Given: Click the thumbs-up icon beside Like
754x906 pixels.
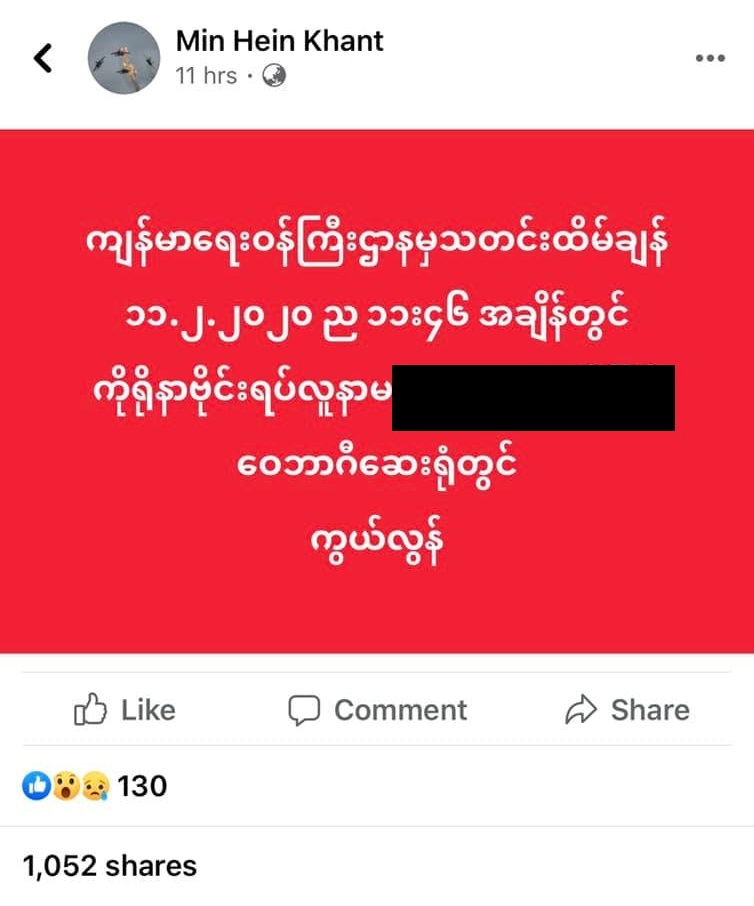Looking at the screenshot, I should pos(91,710).
